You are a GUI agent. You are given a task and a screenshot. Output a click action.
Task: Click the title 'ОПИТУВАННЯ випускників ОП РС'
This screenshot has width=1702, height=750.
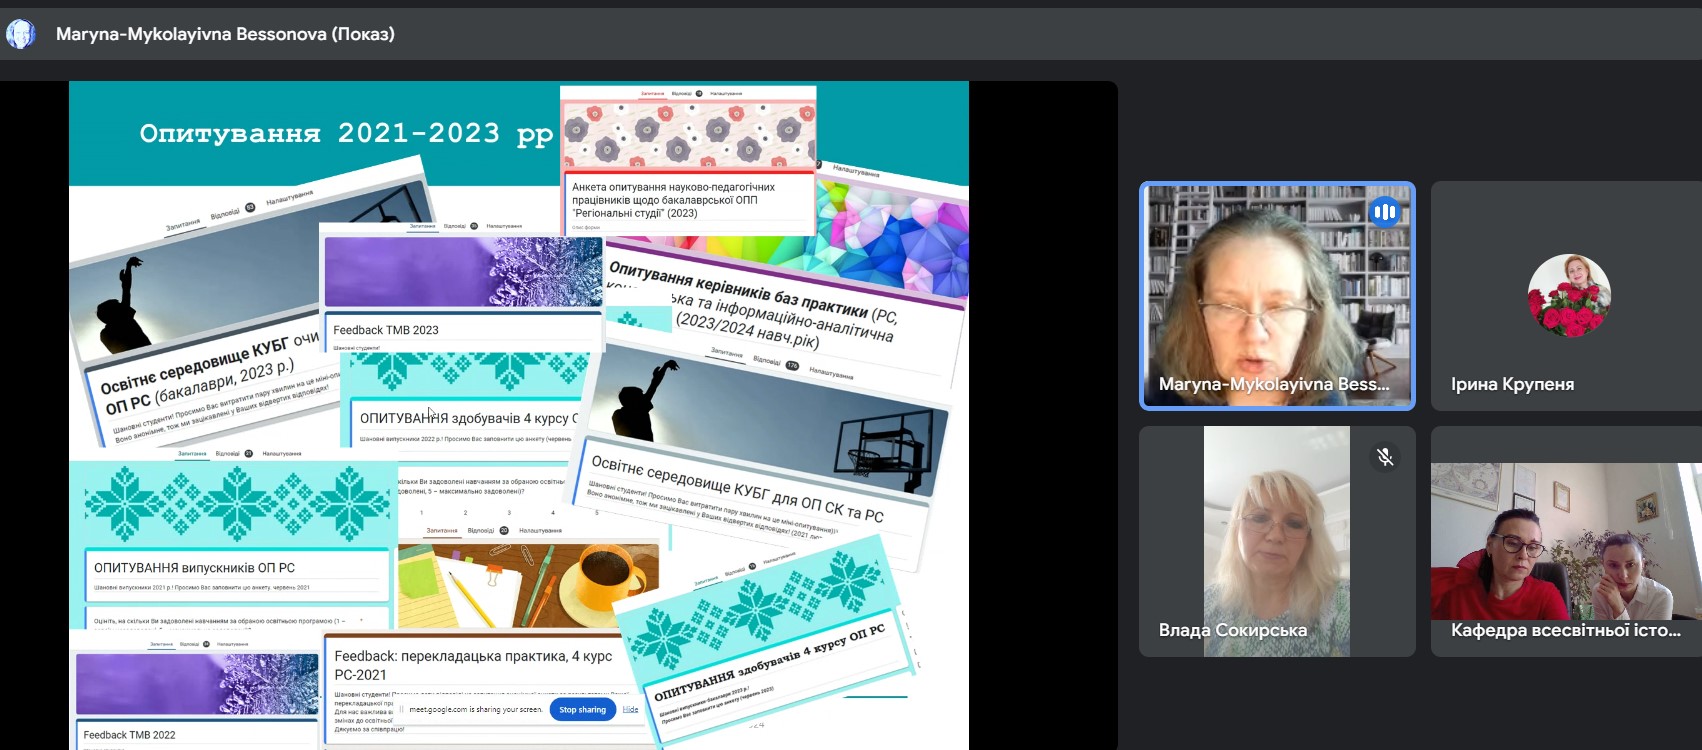pyautogui.click(x=194, y=568)
